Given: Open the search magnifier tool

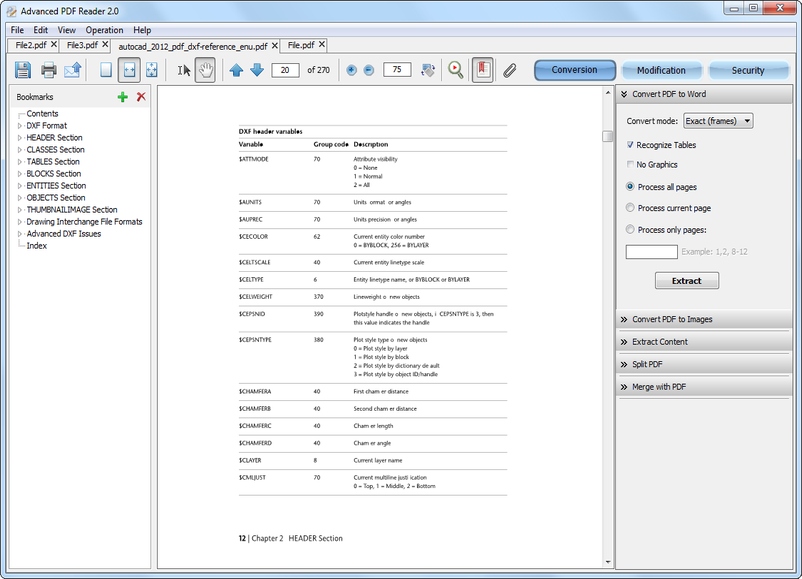Looking at the screenshot, I should [x=455, y=70].
